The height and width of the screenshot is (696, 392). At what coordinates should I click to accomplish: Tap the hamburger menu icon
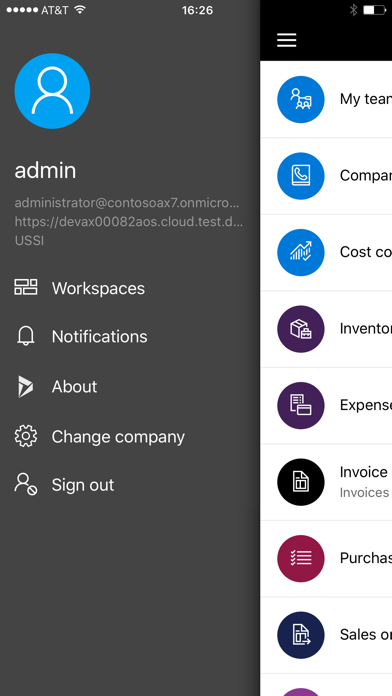click(286, 40)
